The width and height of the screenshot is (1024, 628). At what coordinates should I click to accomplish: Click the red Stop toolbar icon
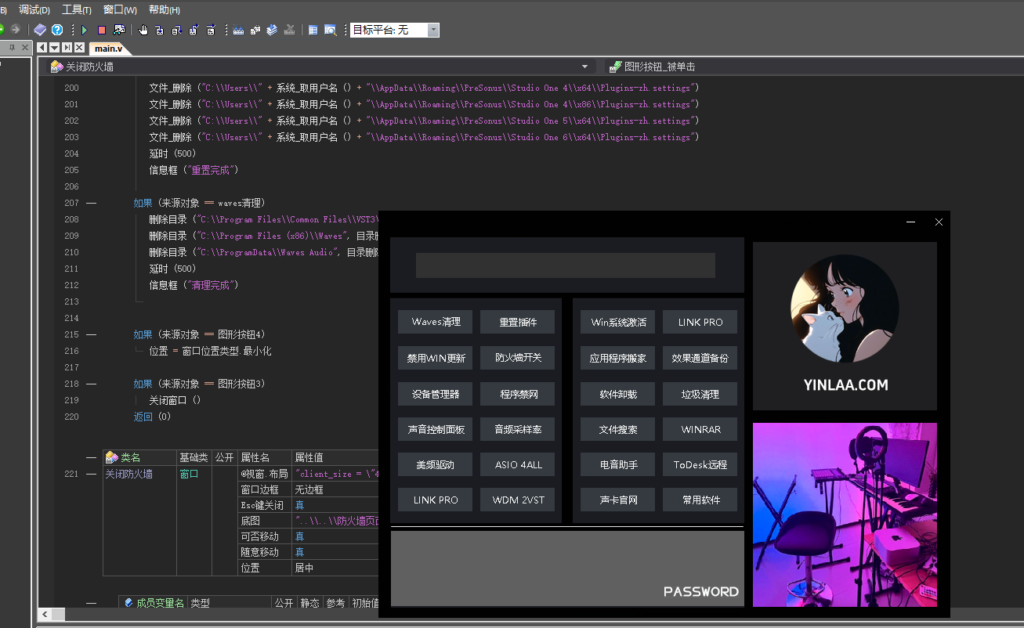pyautogui.click(x=101, y=30)
